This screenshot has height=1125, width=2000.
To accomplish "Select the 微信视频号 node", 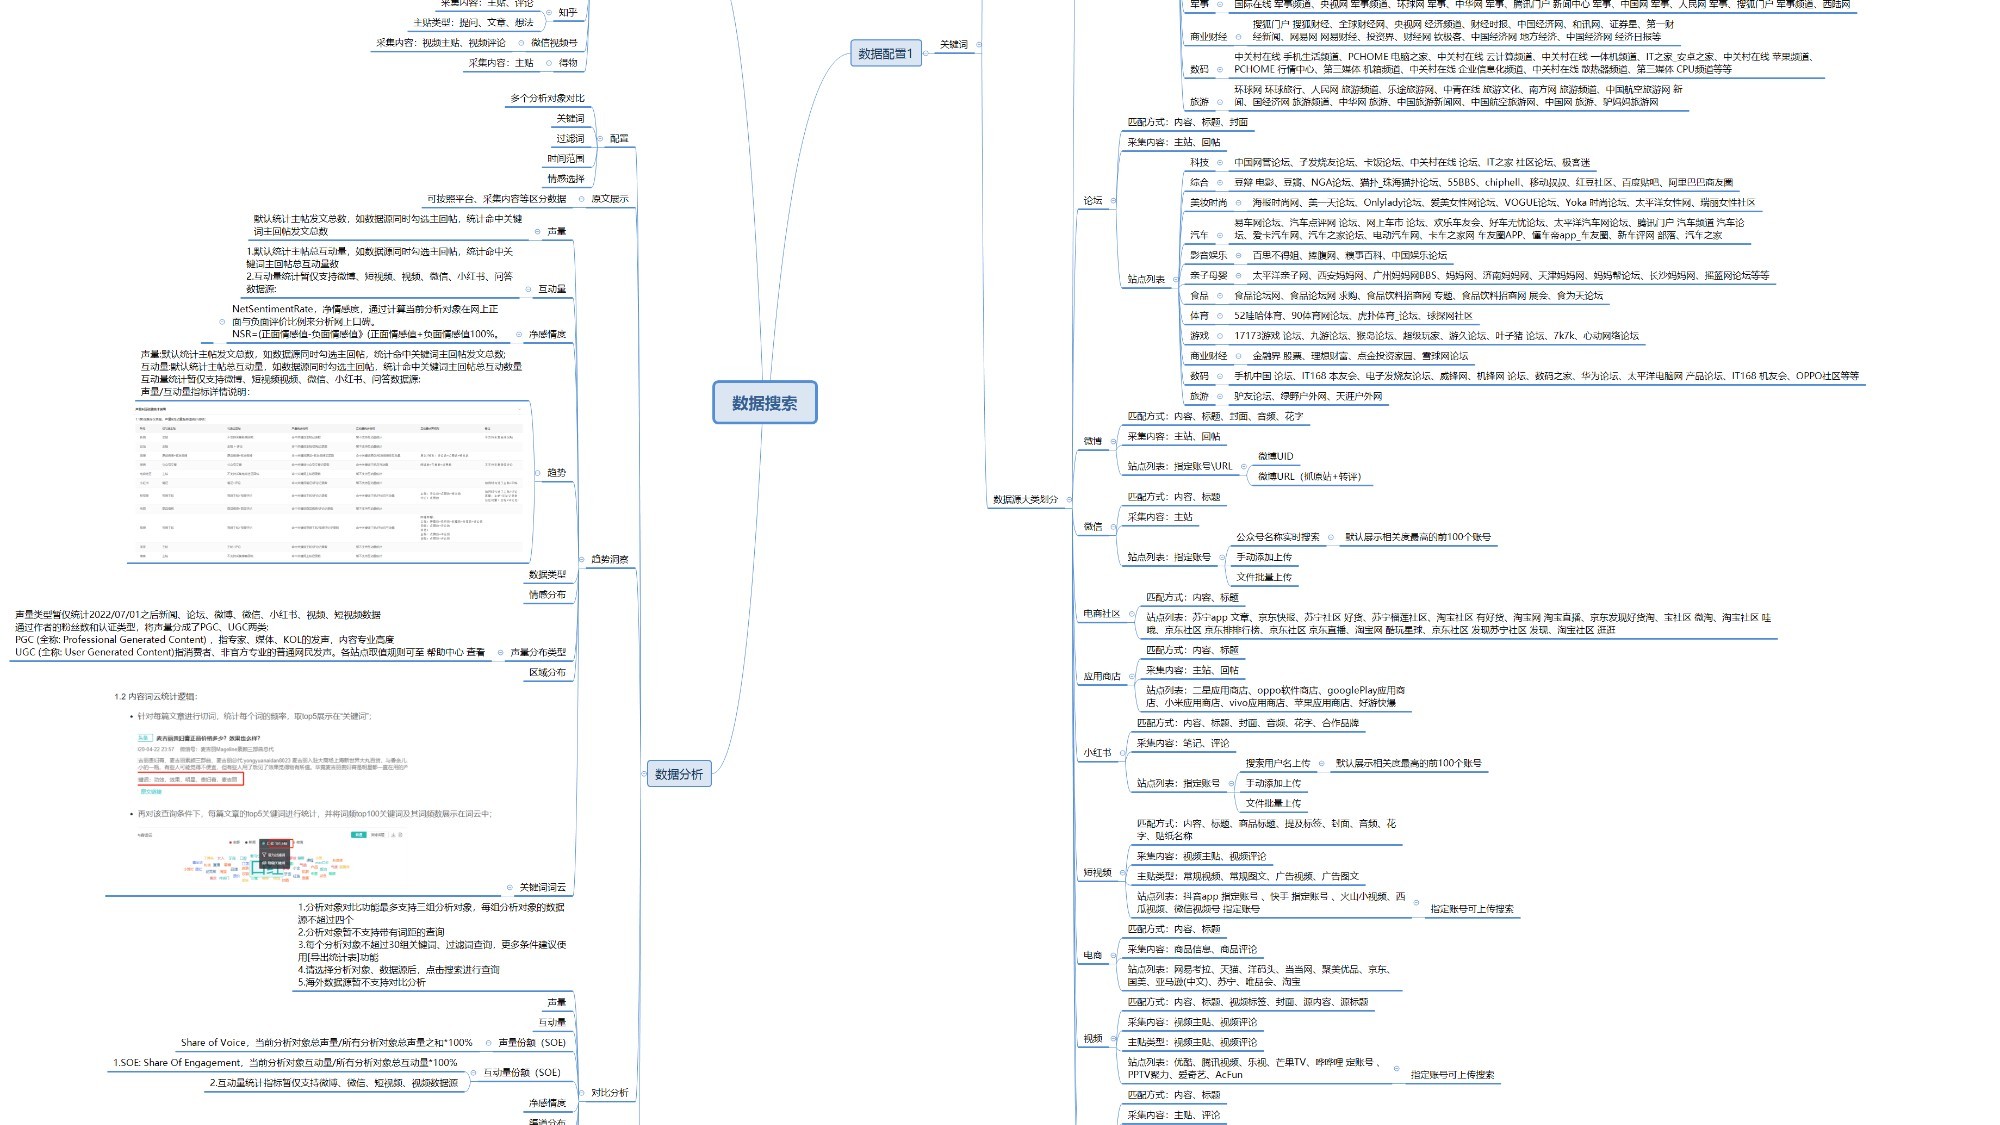I will click(554, 43).
